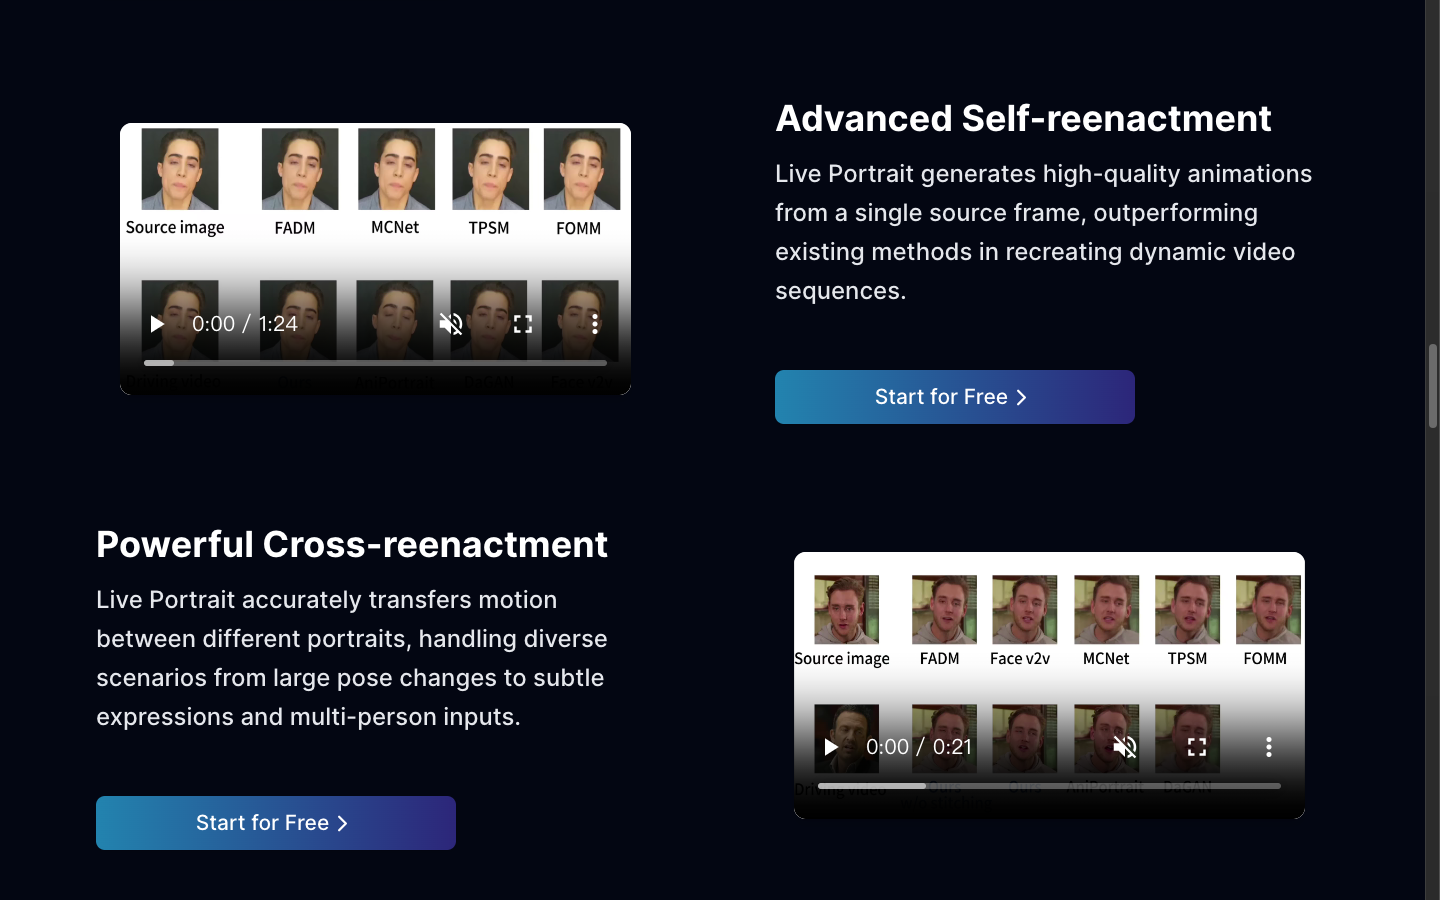Click the TPSM thumbnail in the 0:21 video
Viewport: 1440px width, 900px height.
coord(1187,609)
